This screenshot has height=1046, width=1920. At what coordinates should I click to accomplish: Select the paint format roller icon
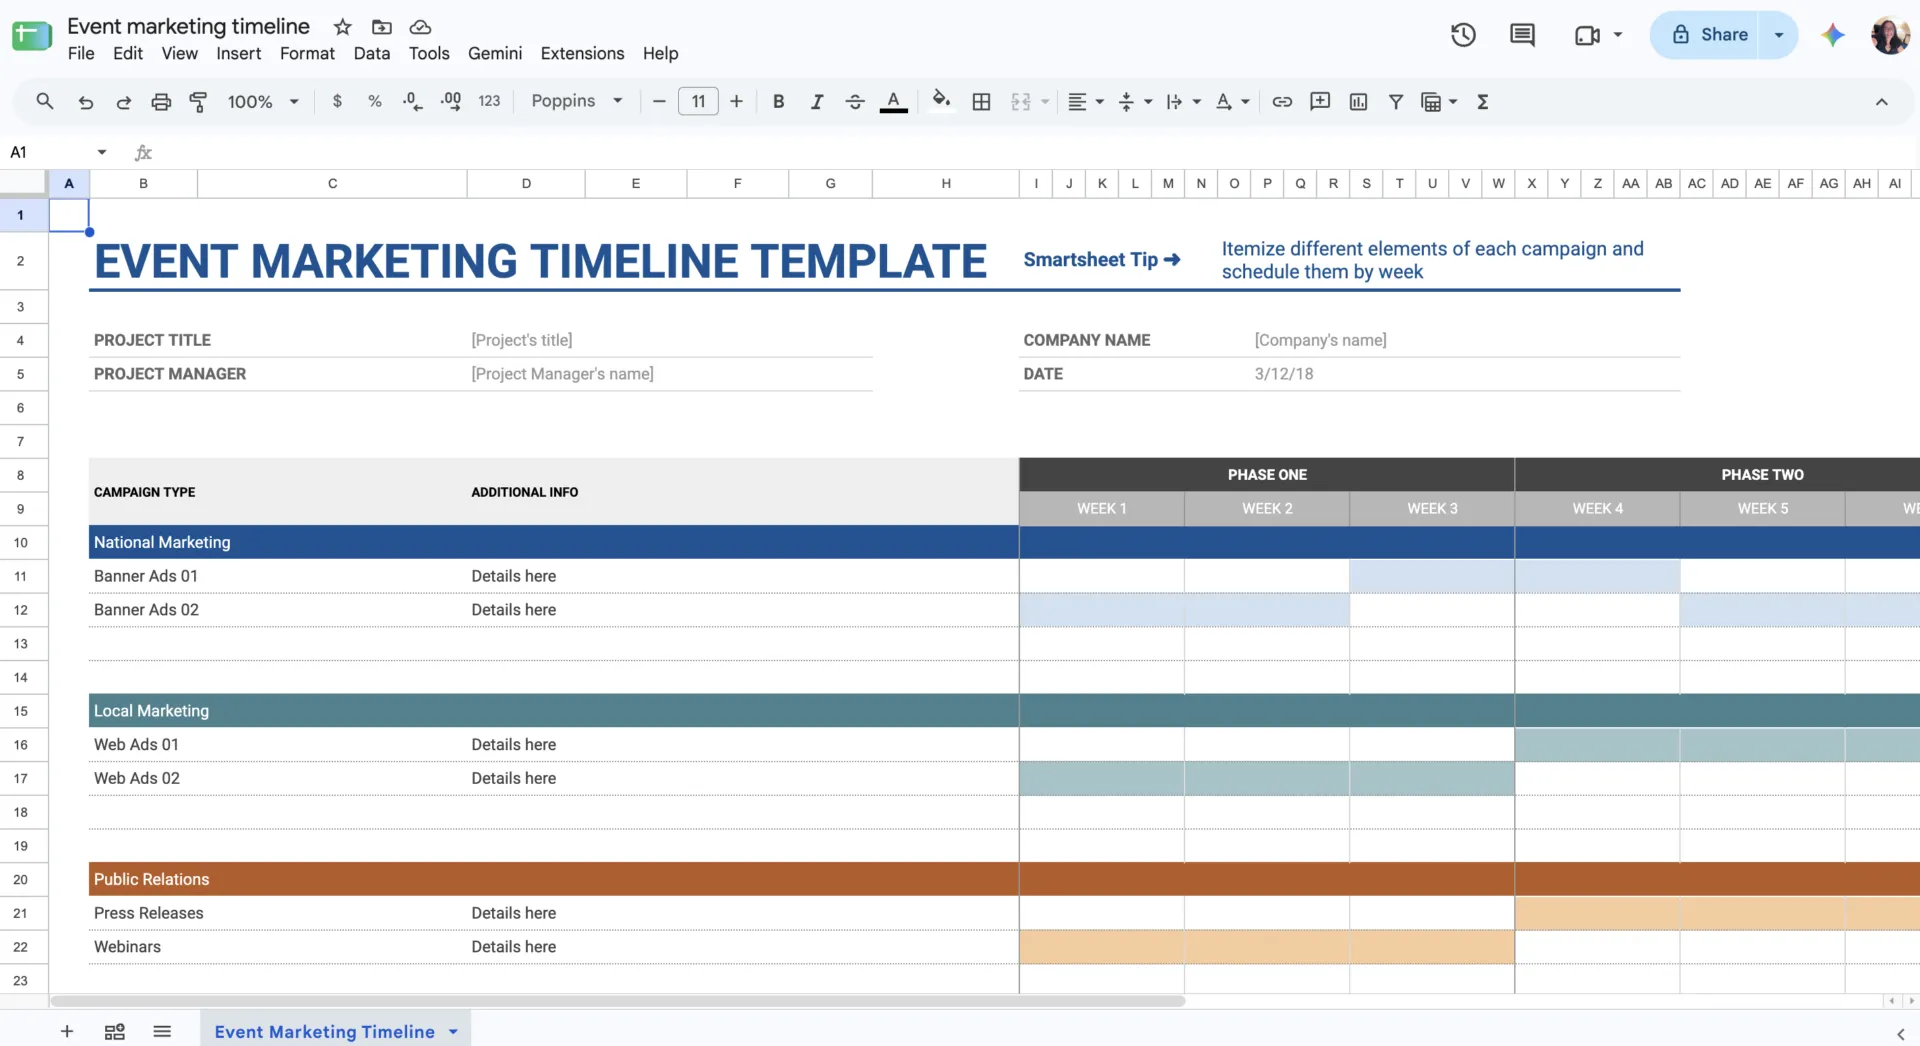tap(198, 101)
